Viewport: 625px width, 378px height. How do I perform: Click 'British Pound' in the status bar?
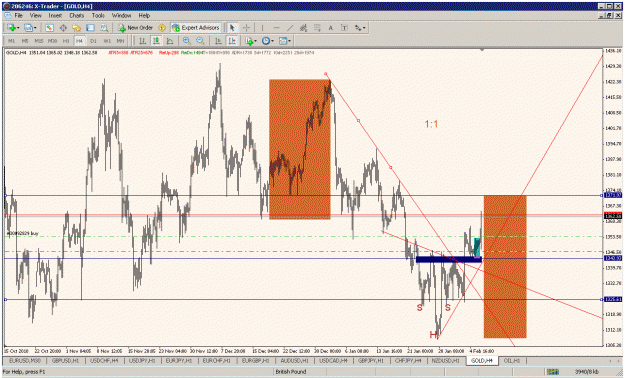291,372
